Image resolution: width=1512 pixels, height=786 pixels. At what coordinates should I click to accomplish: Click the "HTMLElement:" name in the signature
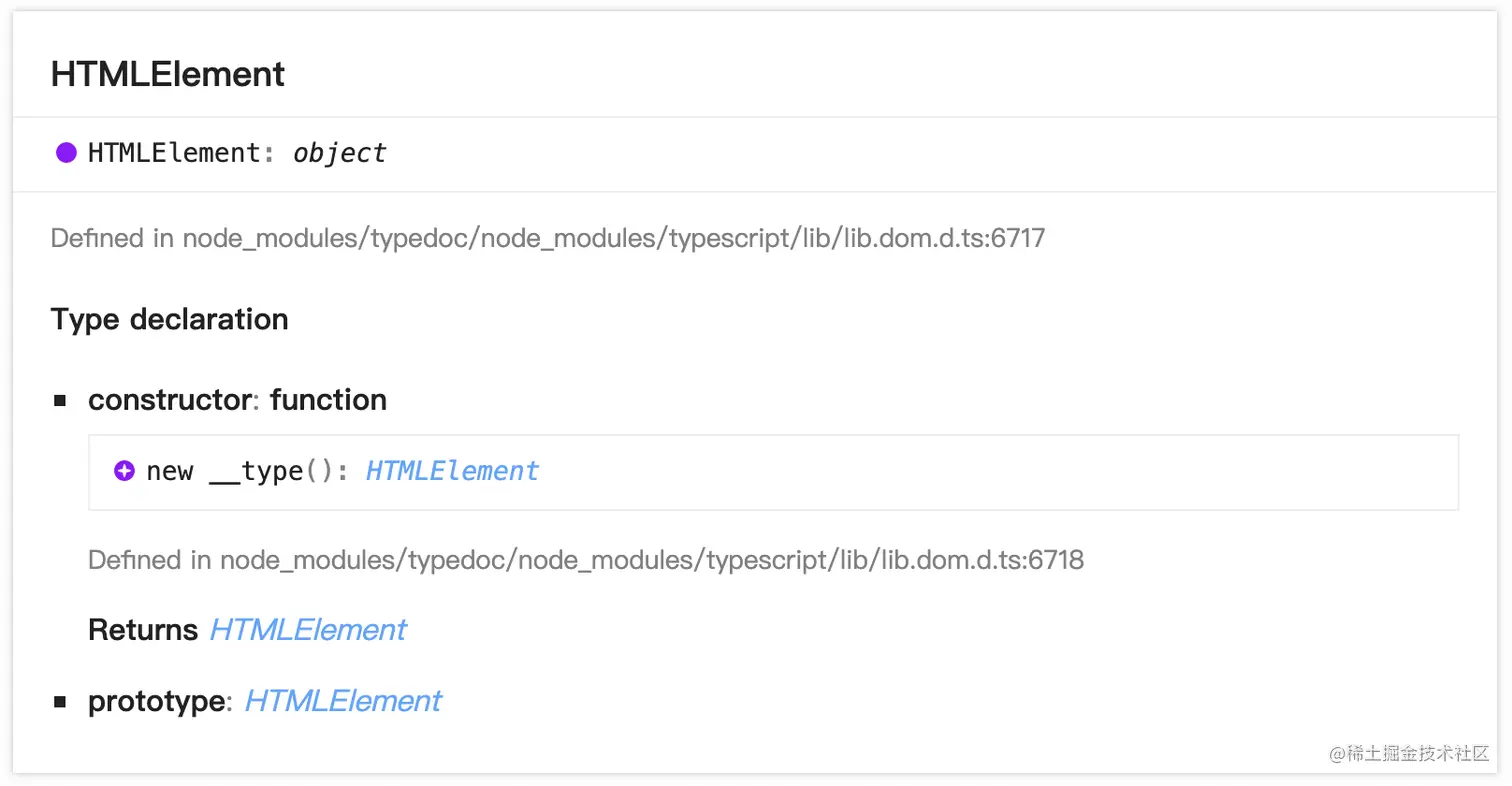click(x=181, y=153)
